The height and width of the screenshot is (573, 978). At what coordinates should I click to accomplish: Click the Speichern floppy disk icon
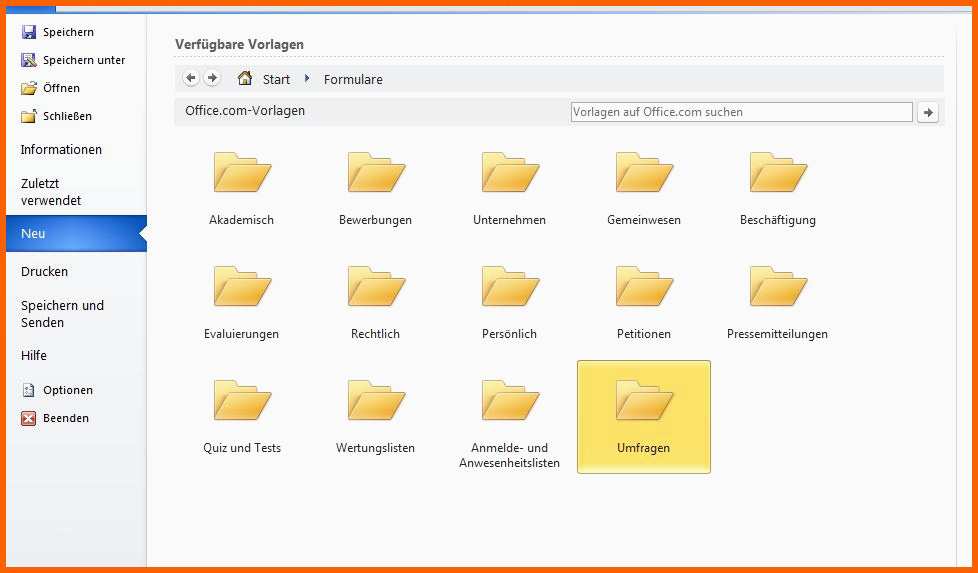click(29, 32)
